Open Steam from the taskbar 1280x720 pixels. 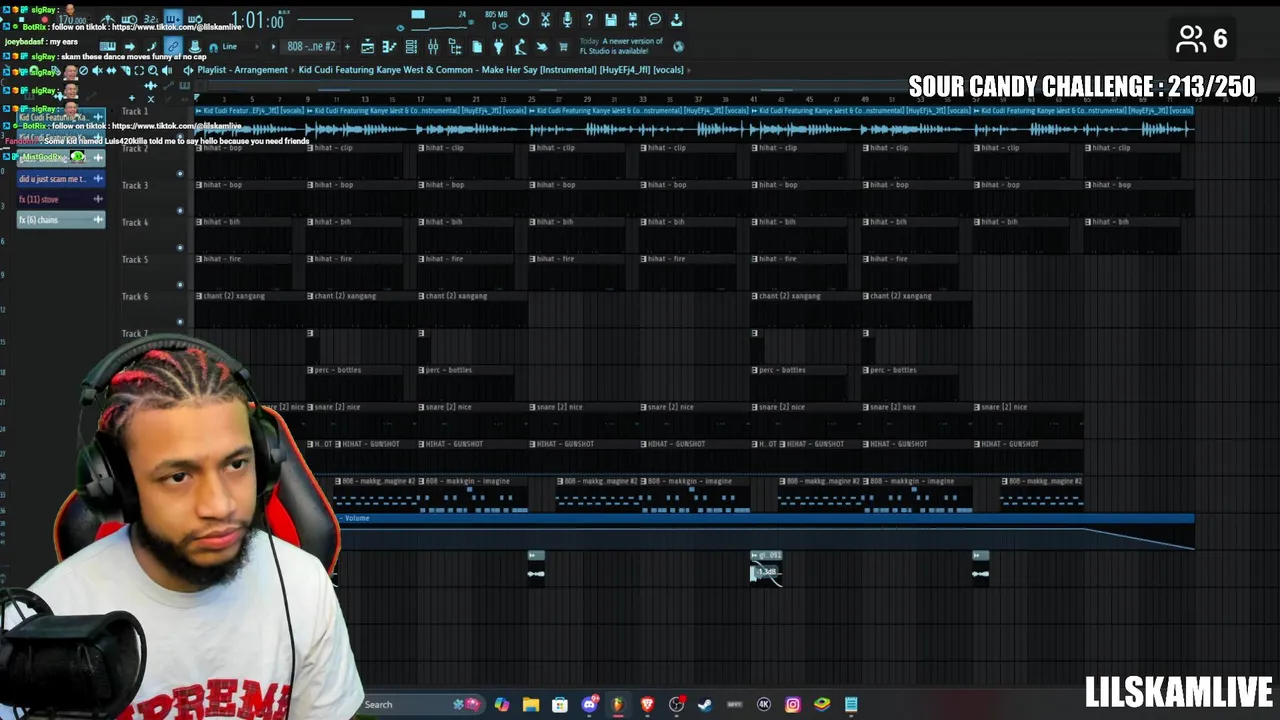click(x=705, y=704)
